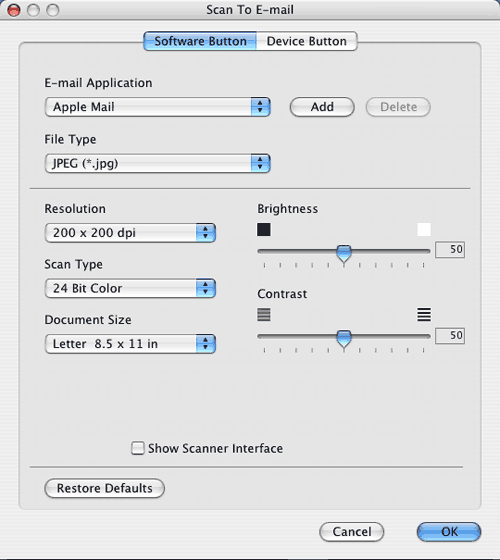Click the Restore Defaults button
Image resolution: width=500 pixels, height=560 pixels.
click(x=105, y=488)
